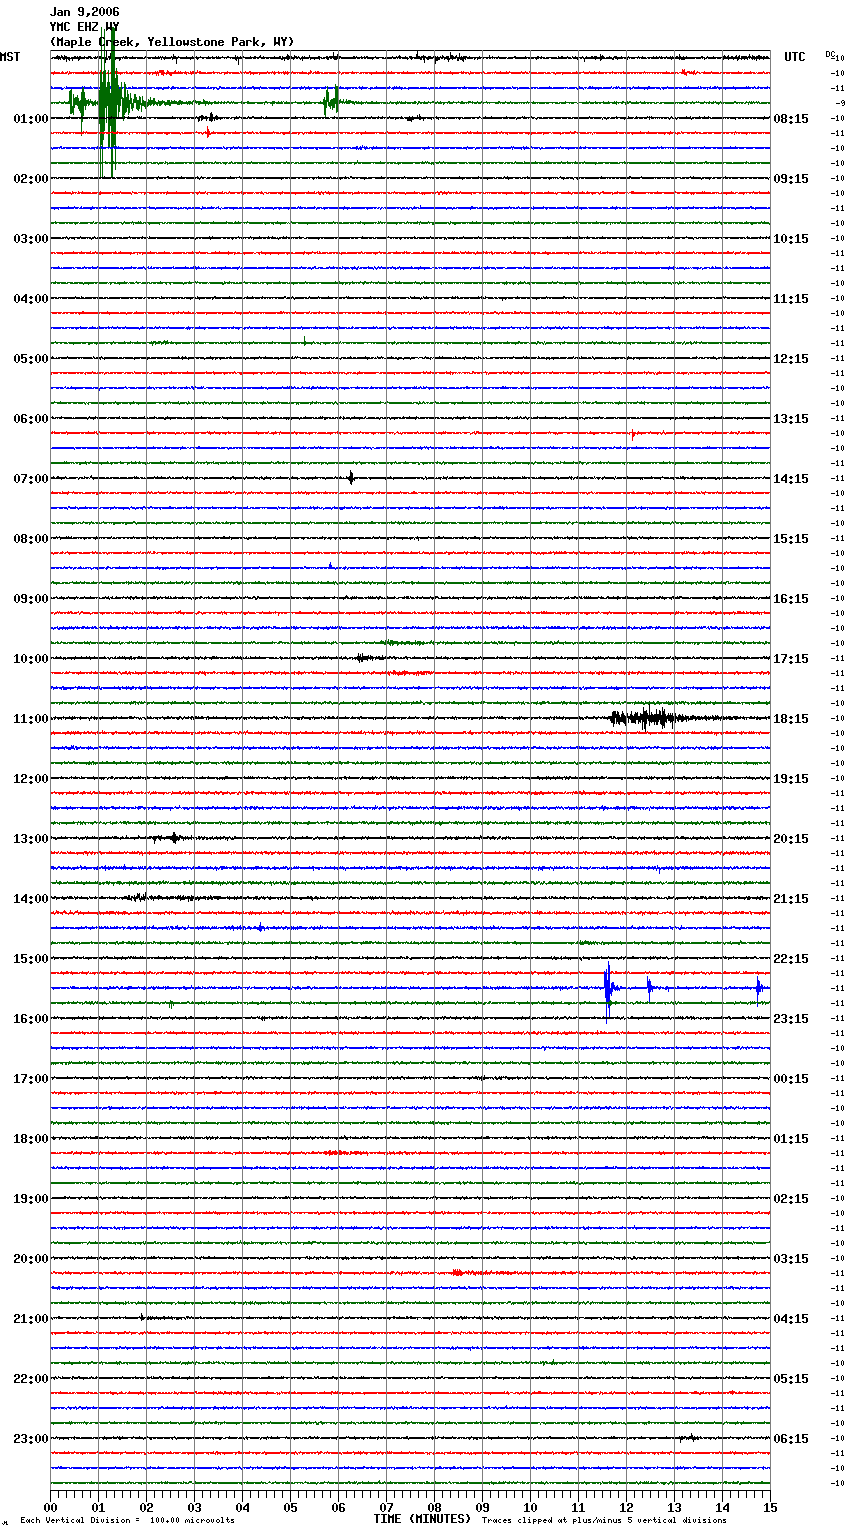This screenshot has width=850, height=1534.
Task: Click the black event on the 13:00 trace
Action: pyautogui.click(x=174, y=838)
